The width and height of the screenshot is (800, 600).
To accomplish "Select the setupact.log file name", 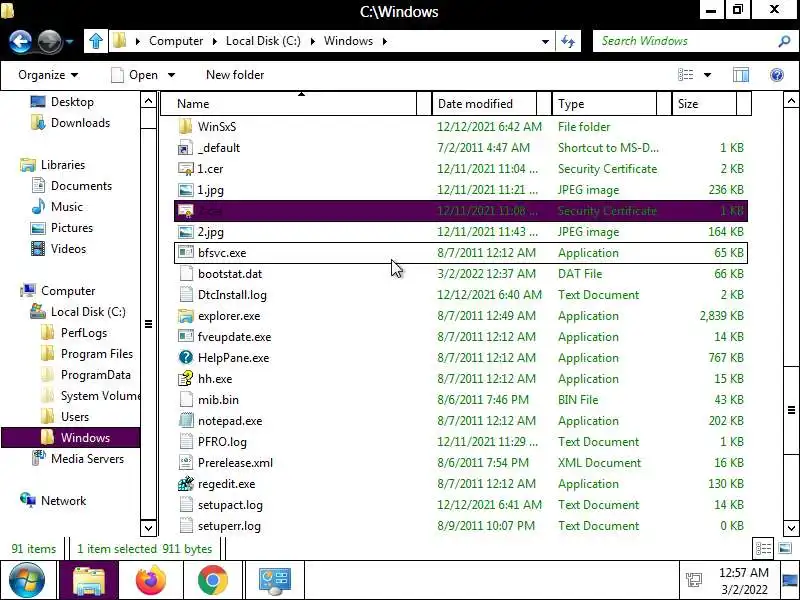I will click(x=231, y=505).
